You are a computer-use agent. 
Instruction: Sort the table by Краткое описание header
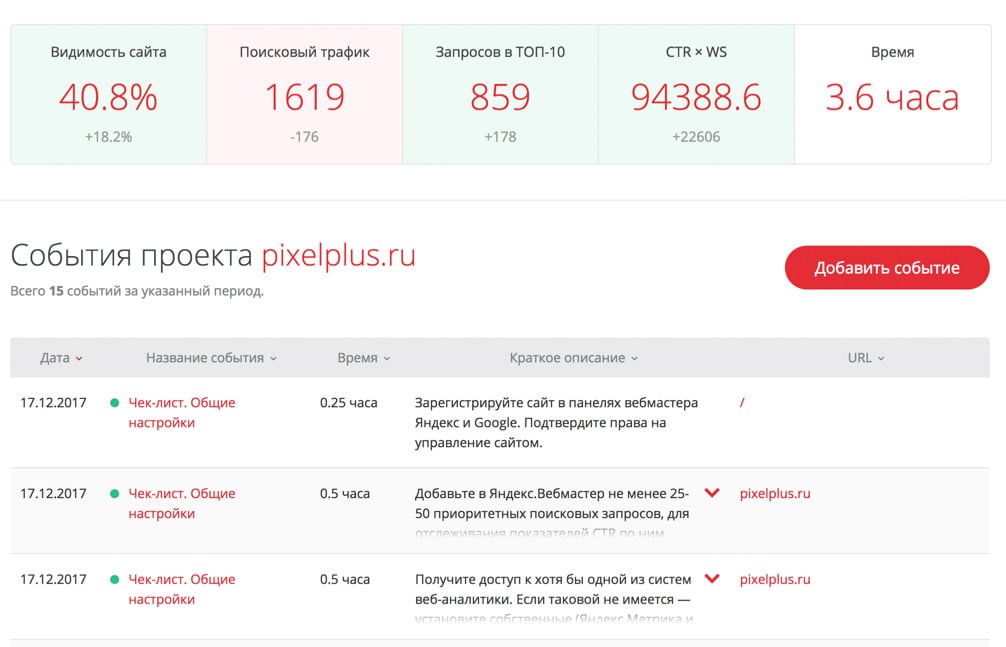click(x=574, y=358)
